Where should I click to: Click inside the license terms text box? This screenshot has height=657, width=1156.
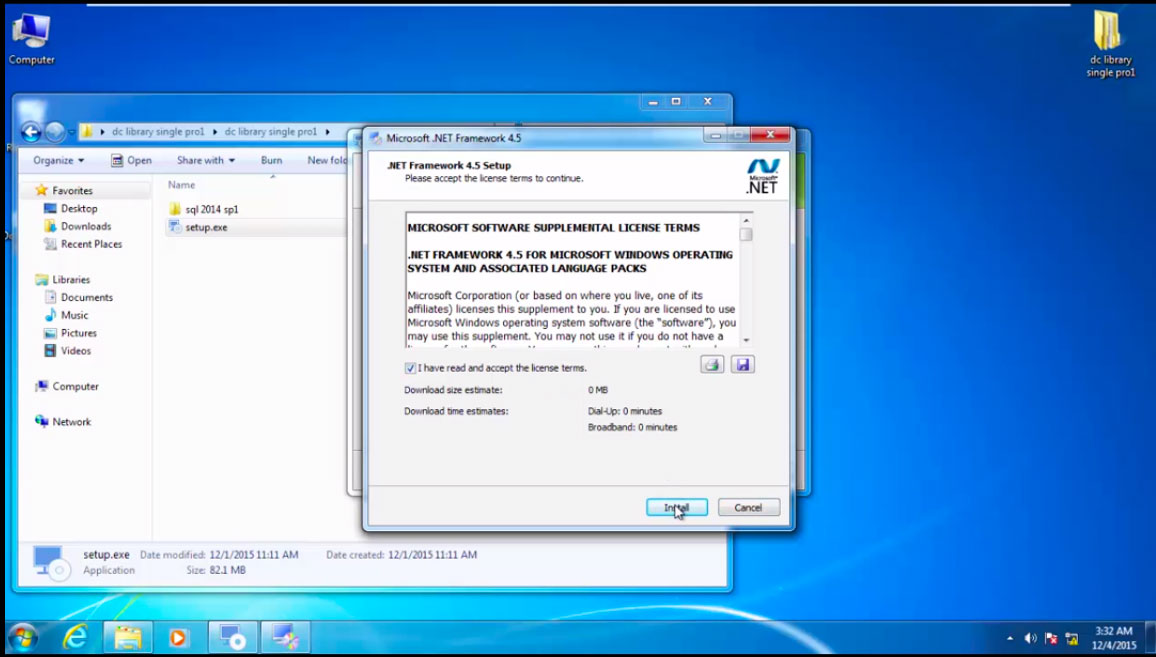[573, 280]
